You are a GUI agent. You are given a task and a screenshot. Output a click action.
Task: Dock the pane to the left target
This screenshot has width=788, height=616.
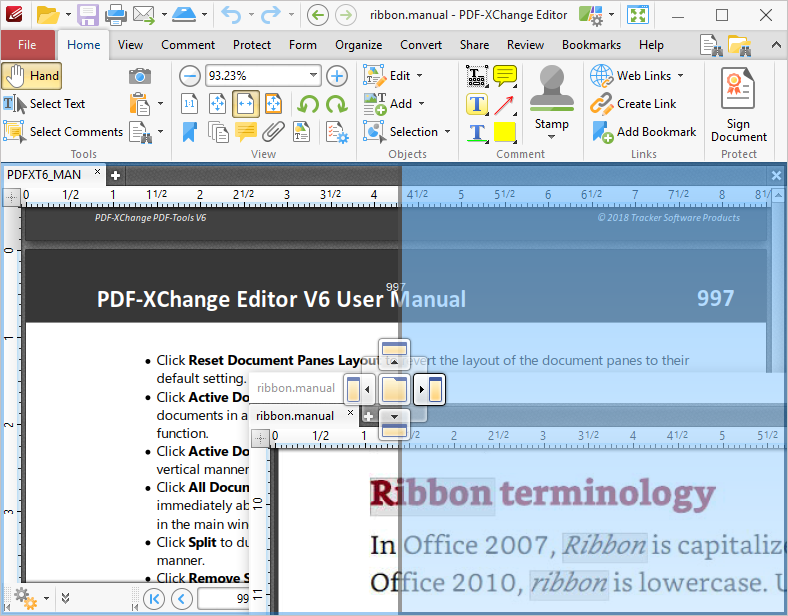click(359, 389)
